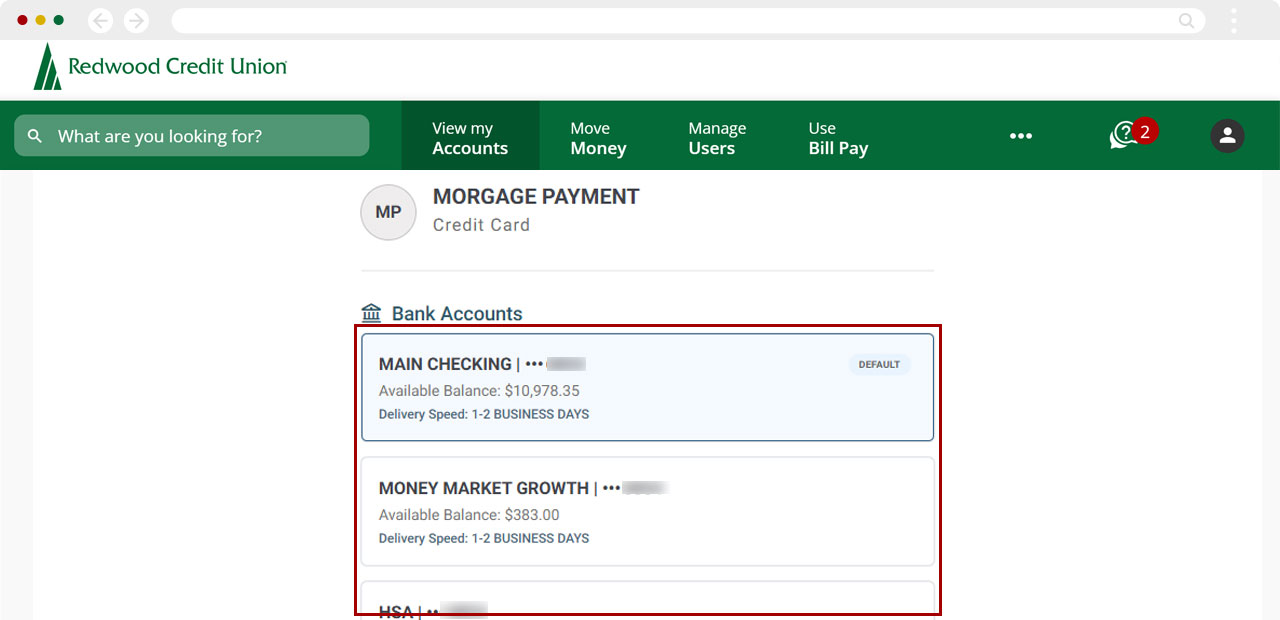Open Use Bill Pay
The width and height of the screenshot is (1280, 620).
tap(838, 135)
